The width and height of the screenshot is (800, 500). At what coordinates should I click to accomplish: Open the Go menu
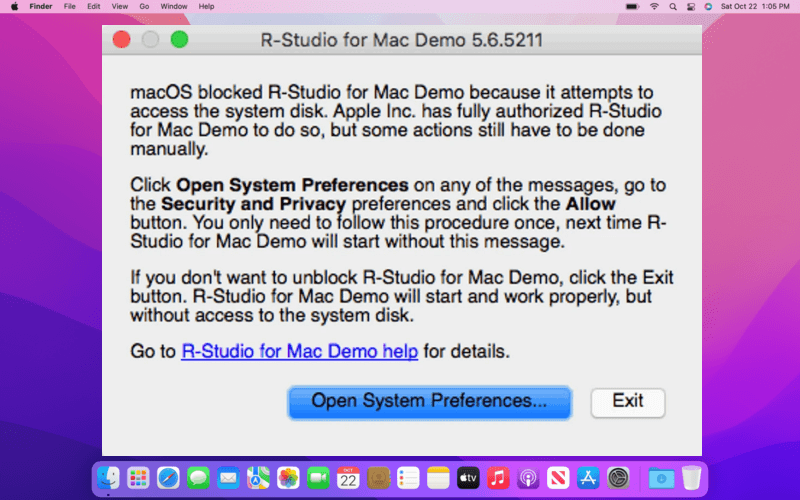pyautogui.click(x=144, y=7)
